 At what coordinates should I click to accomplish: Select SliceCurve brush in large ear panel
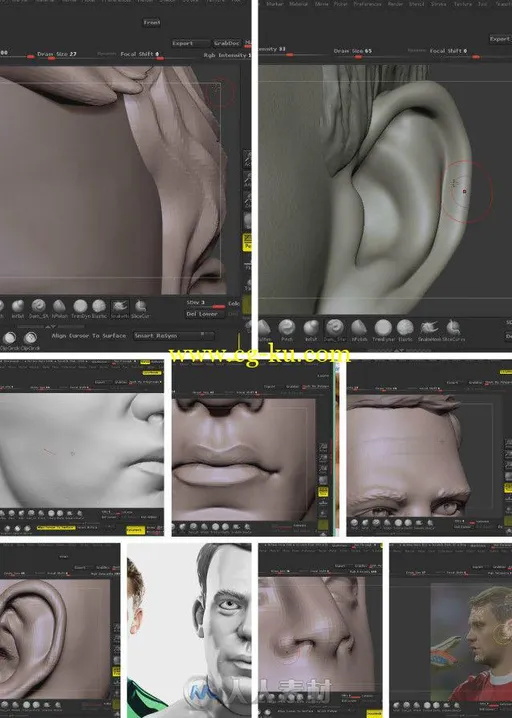[x=453, y=330]
